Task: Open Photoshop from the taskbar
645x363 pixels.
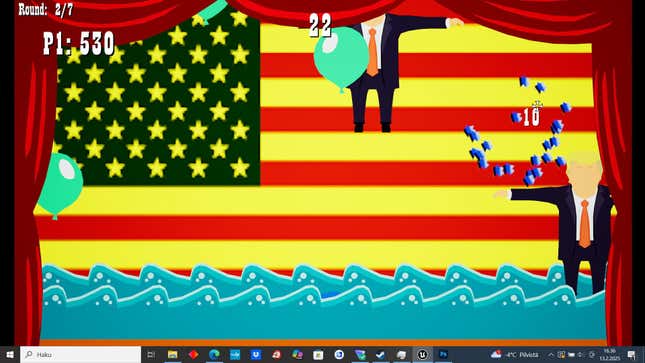Action: click(443, 354)
